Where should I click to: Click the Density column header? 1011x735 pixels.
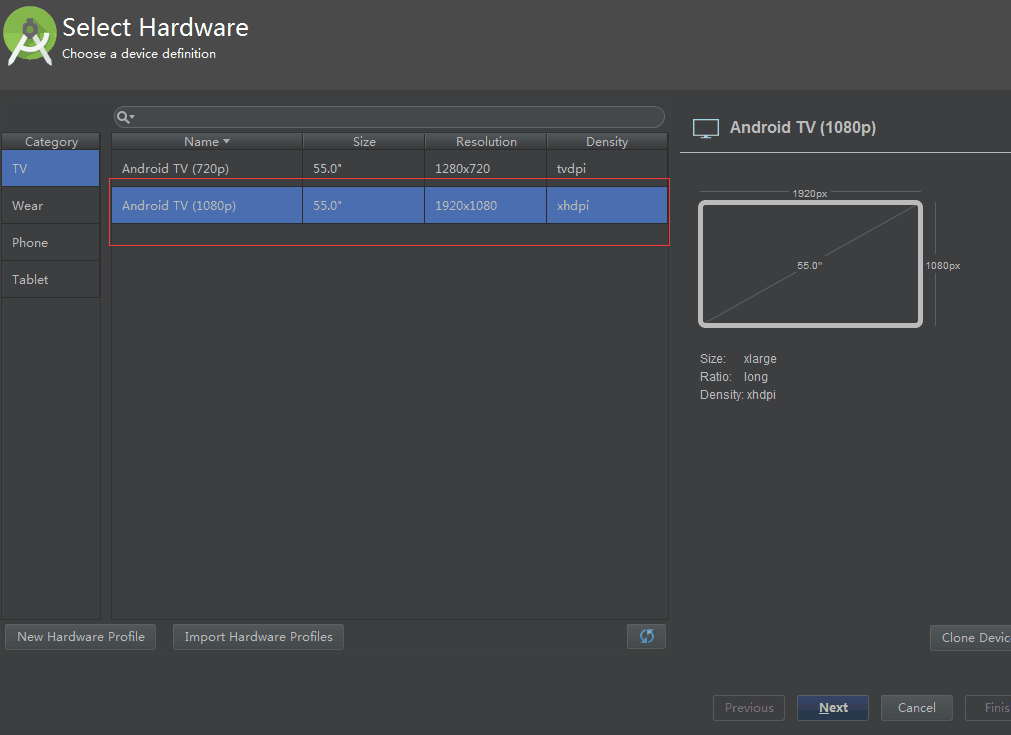point(607,142)
